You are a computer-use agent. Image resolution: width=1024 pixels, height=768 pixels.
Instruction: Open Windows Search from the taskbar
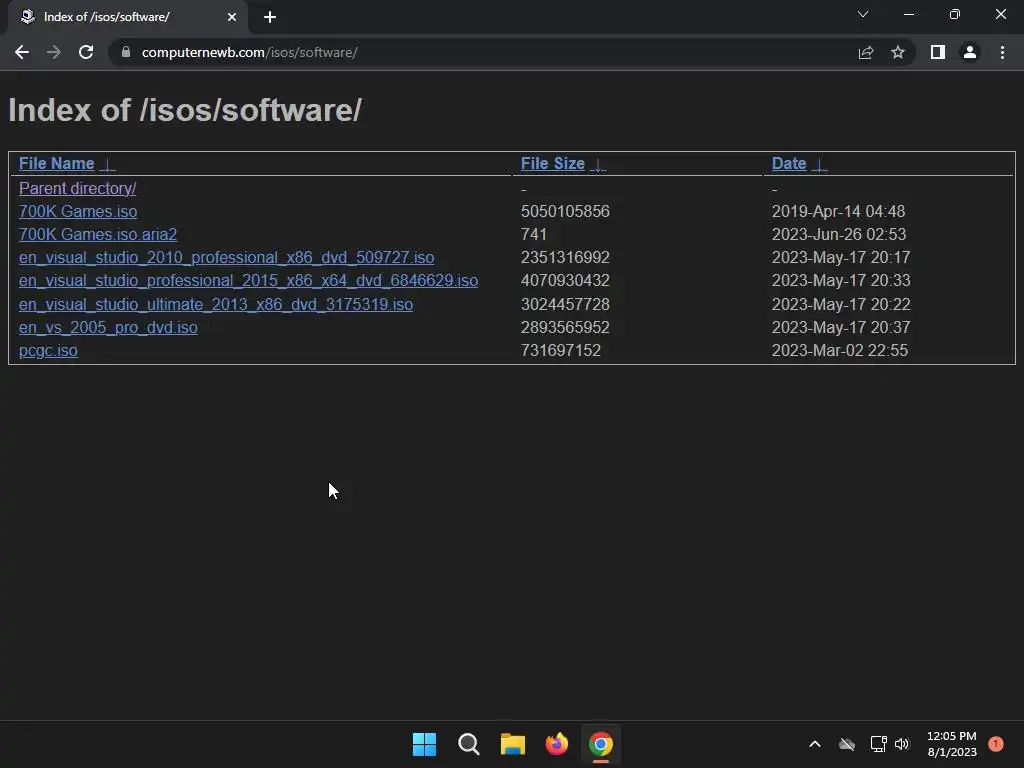469,744
